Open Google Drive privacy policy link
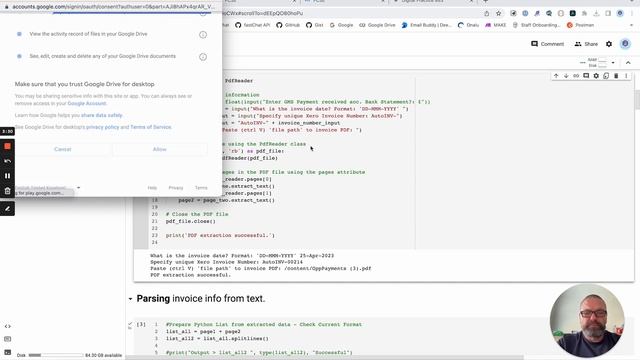 [102, 127]
